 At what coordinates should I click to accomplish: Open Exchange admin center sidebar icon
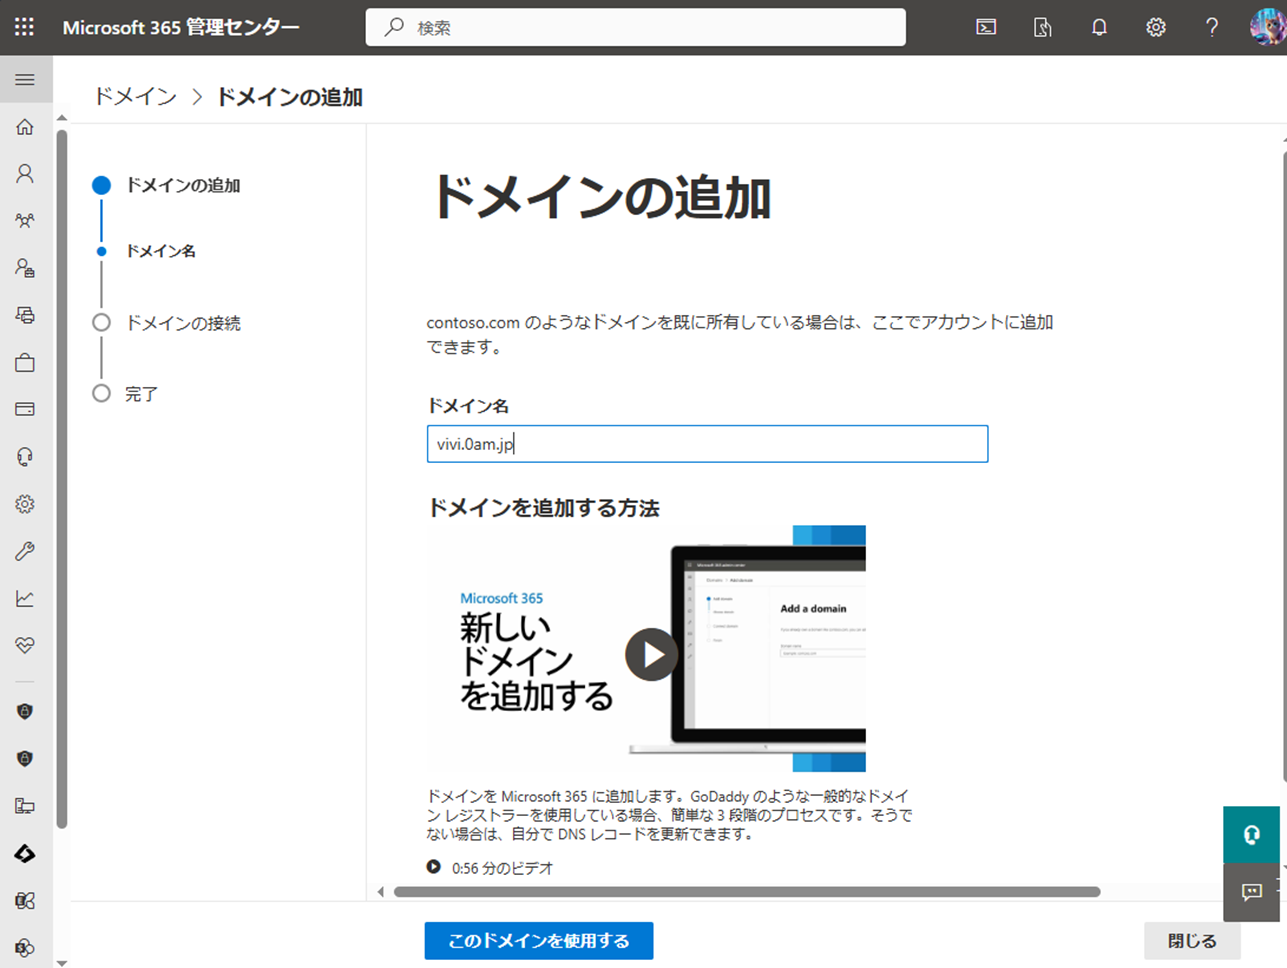(x=25, y=900)
